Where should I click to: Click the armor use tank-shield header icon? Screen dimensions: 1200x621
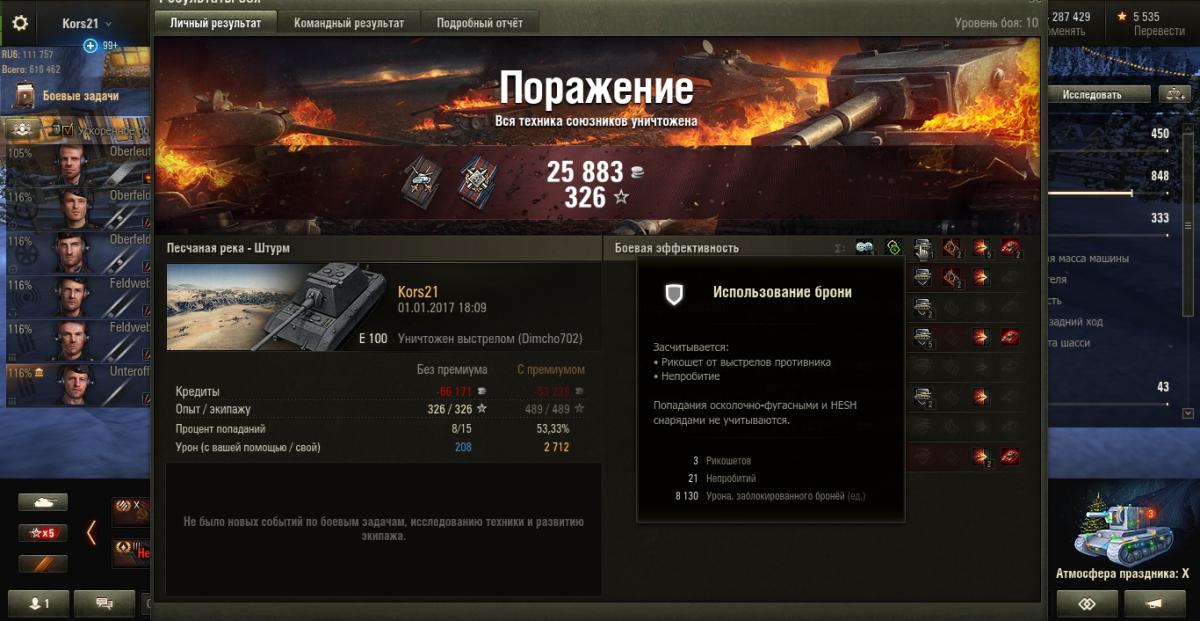(922, 248)
